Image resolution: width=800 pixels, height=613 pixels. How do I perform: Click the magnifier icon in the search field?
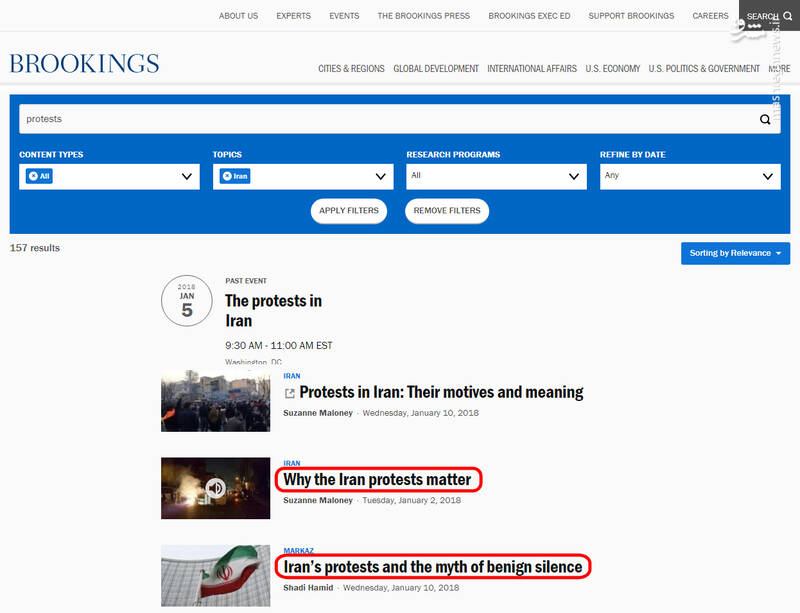point(765,119)
